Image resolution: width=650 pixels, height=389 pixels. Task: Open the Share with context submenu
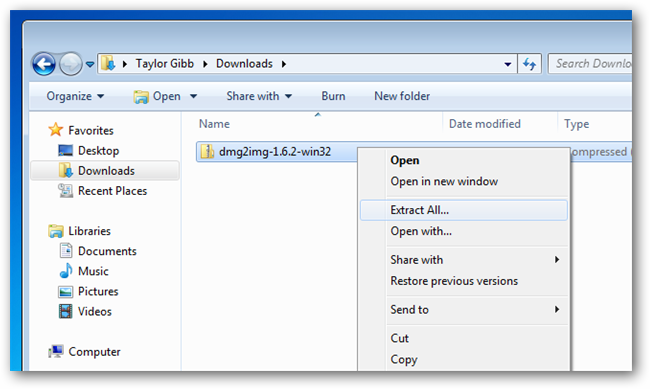coord(463,260)
